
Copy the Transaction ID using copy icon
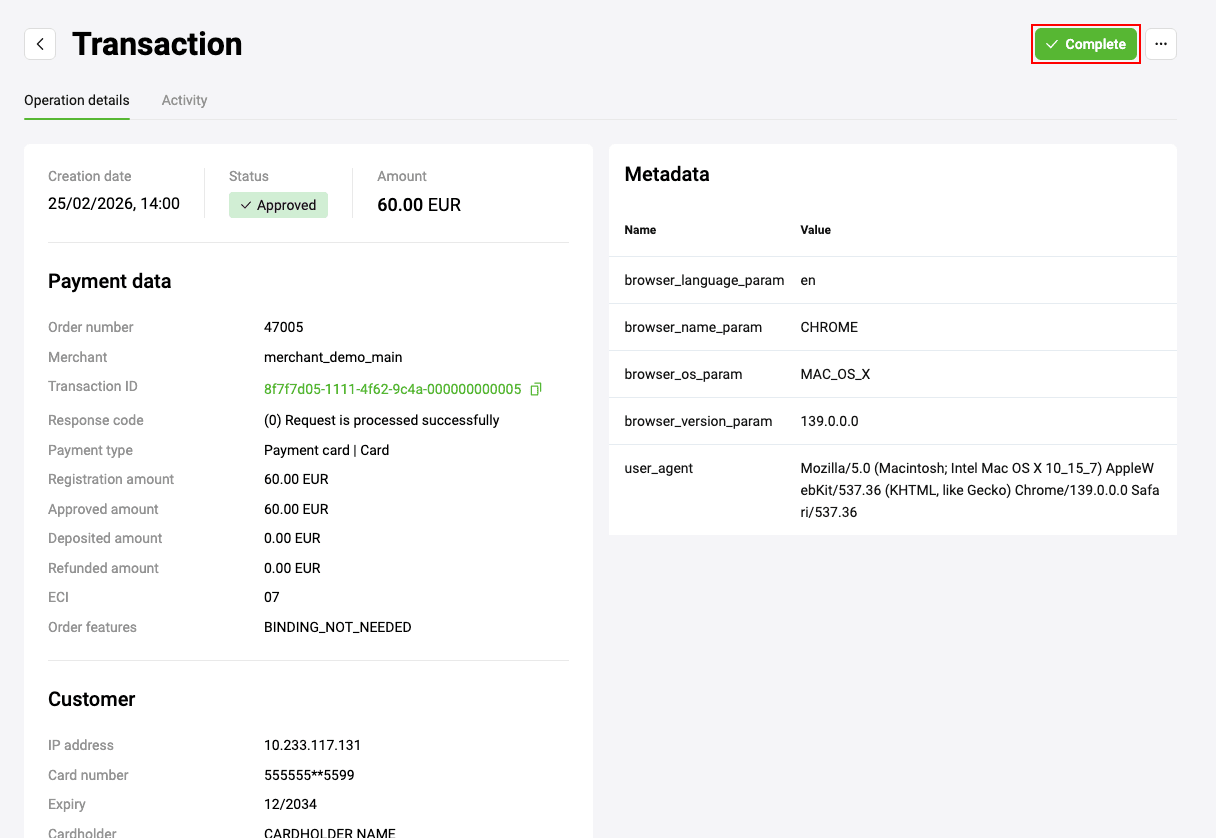coord(536,389)
